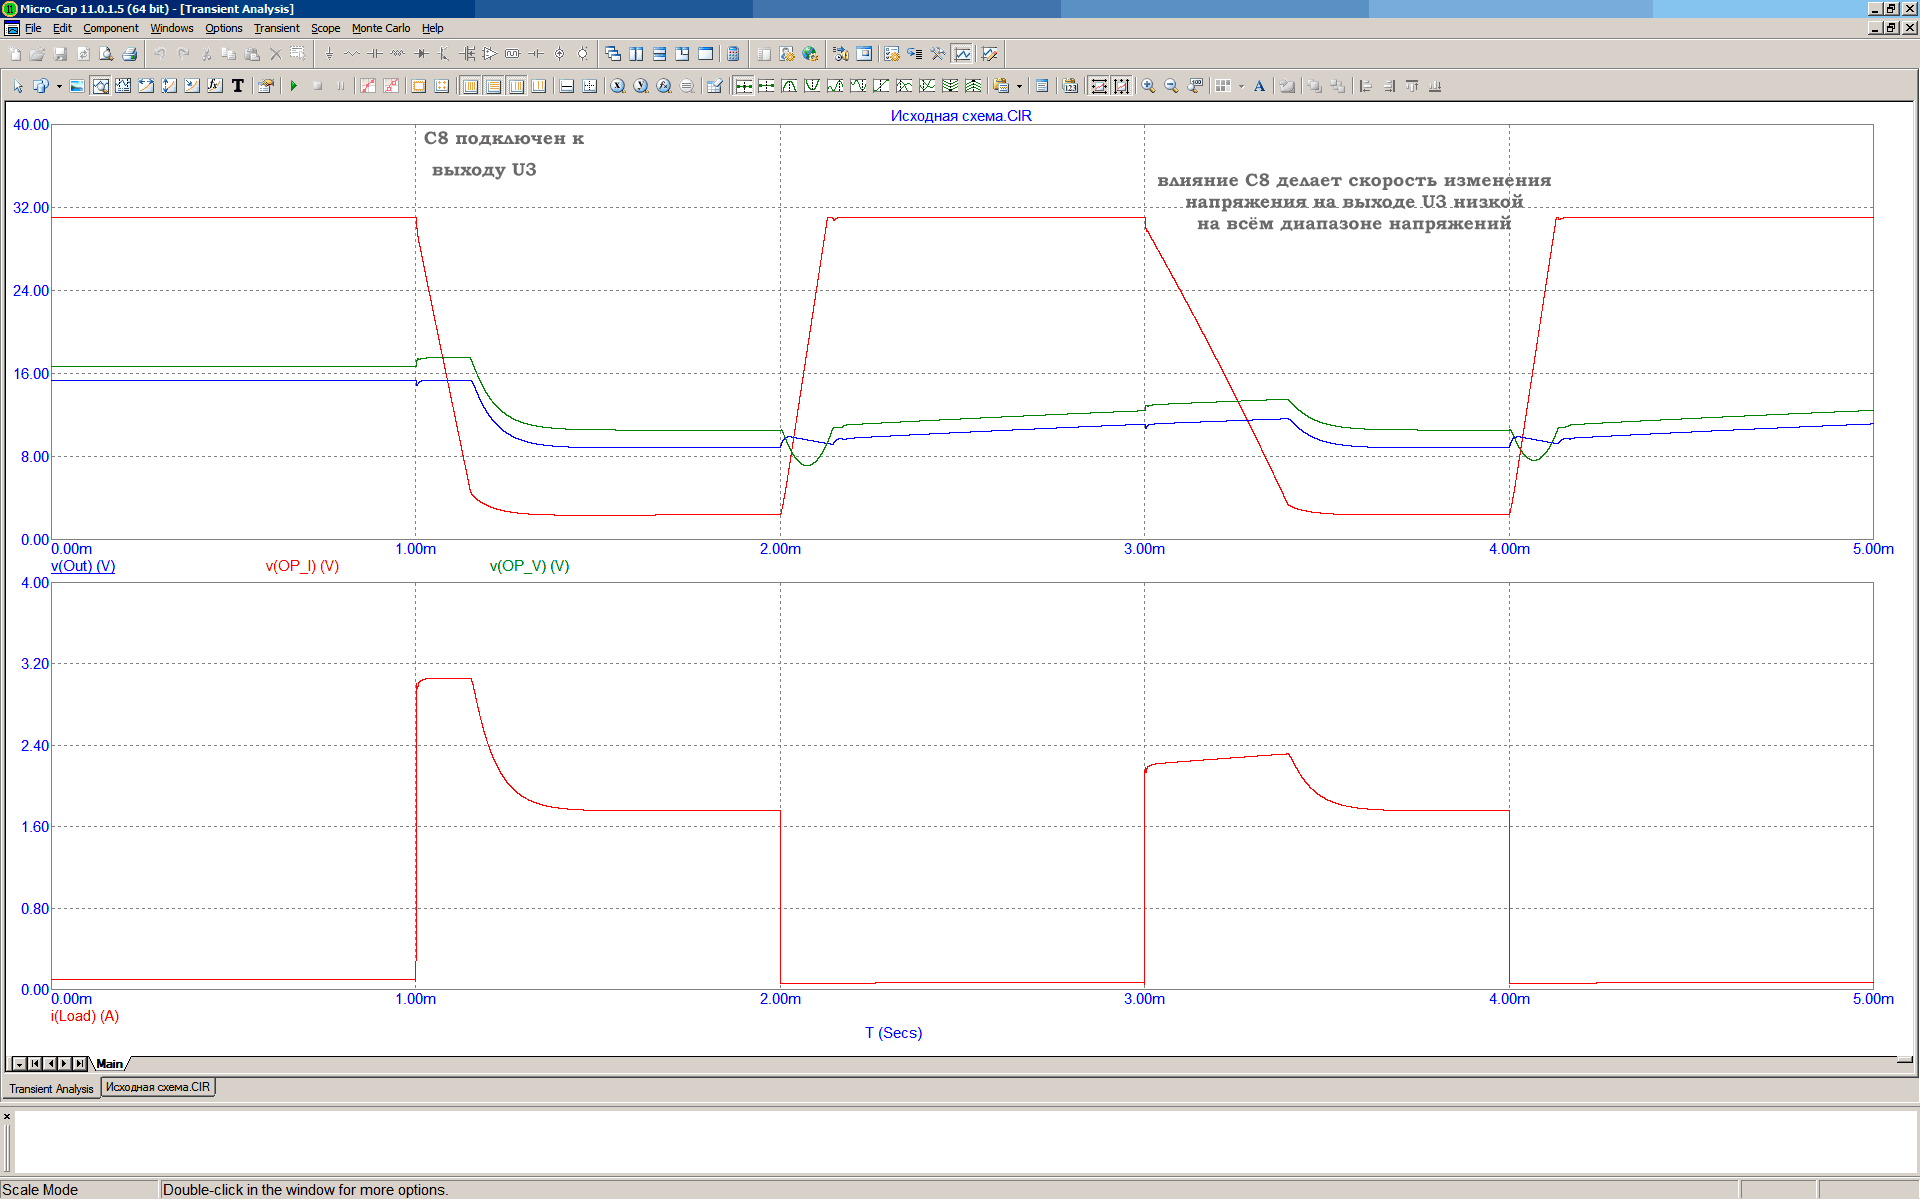This screenshot has width=1920, height=1200.
Task: Click the ground component icon
Action: tap(329, 54)
